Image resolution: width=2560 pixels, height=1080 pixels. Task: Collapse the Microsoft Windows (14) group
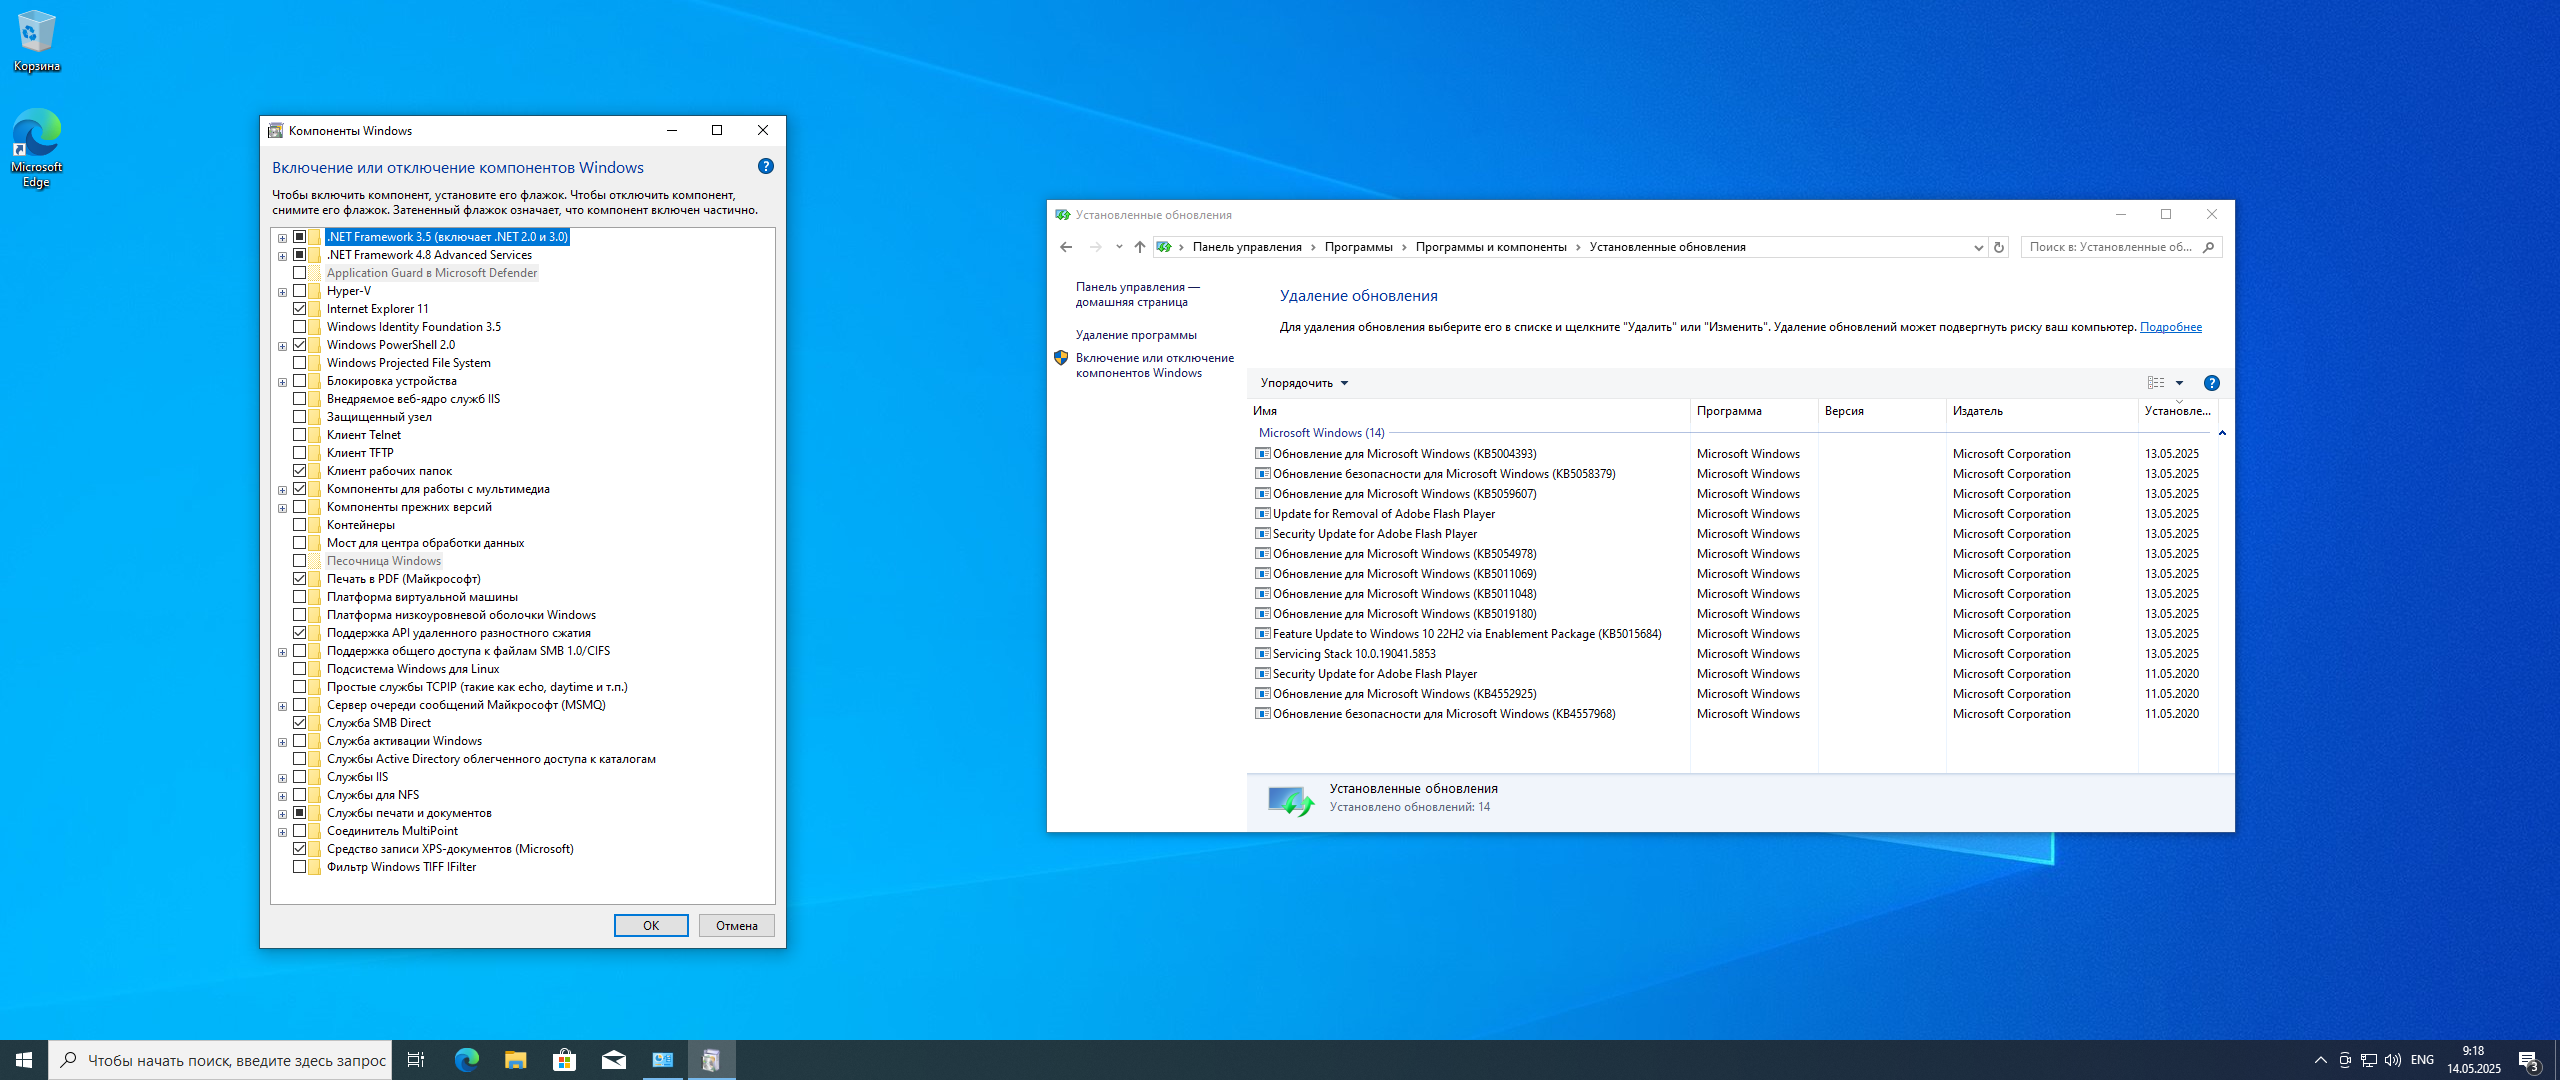(x=2222, y=433)
